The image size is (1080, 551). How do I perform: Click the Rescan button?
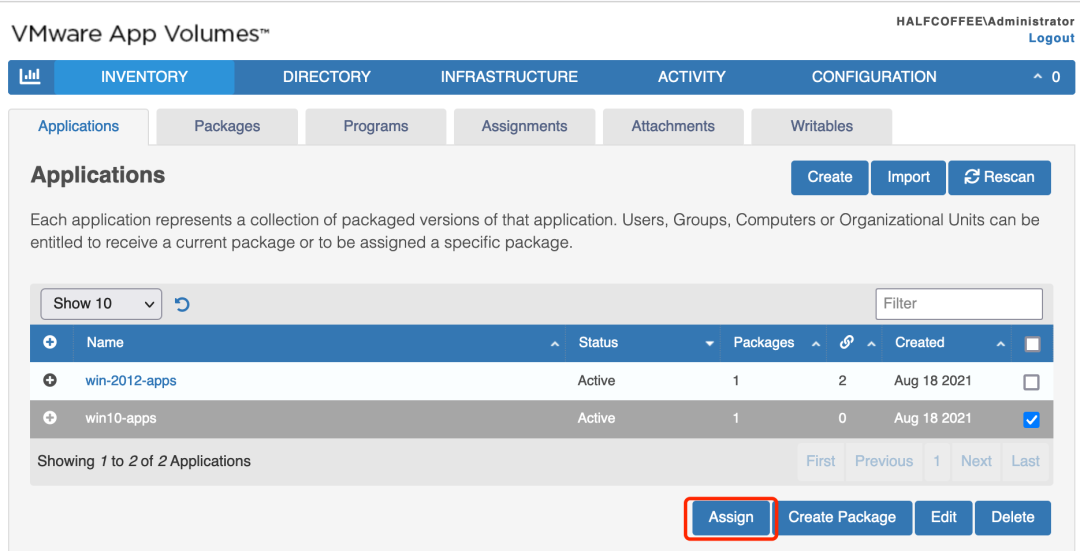coord(999,177)
